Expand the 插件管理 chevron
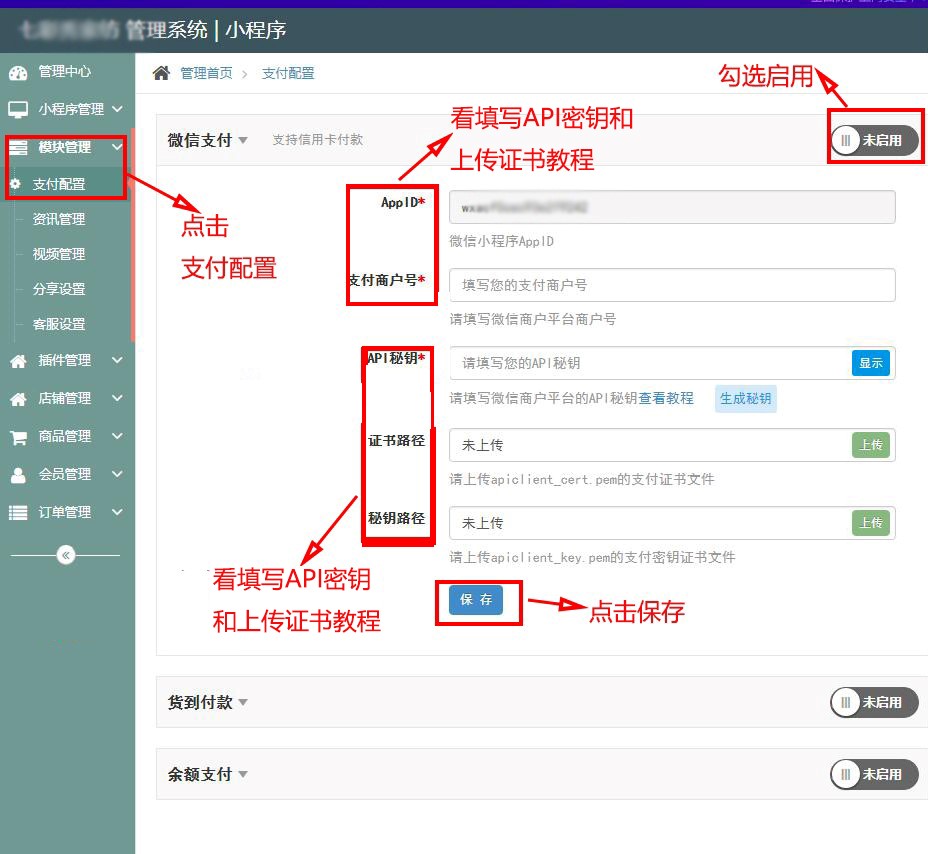The height and width of the screenshot is (854, 928). [x=117, y=360]
